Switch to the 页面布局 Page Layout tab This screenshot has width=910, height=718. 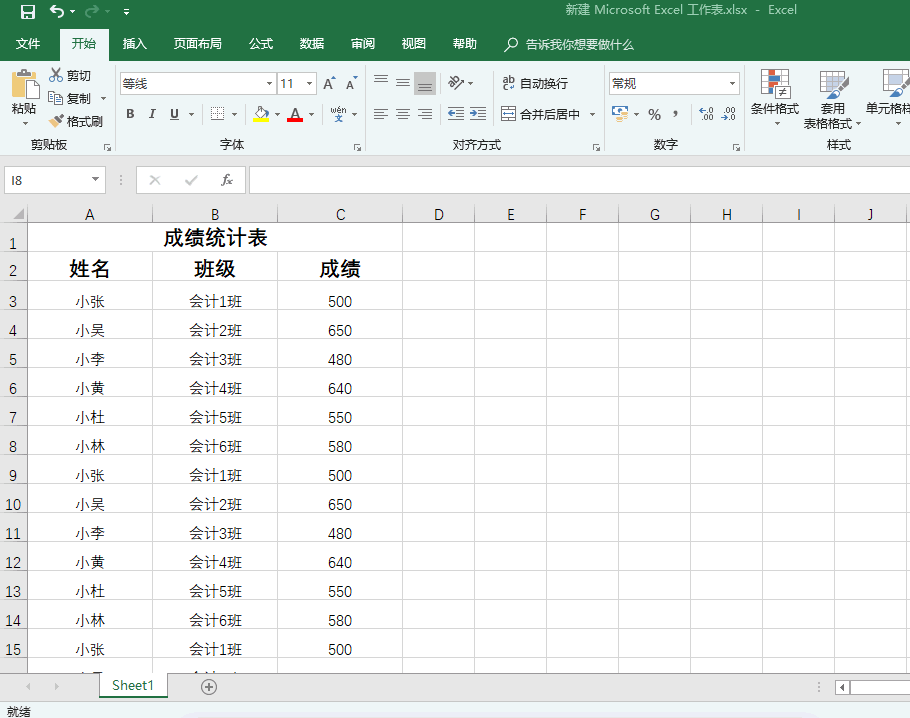[x=197, y=44]
